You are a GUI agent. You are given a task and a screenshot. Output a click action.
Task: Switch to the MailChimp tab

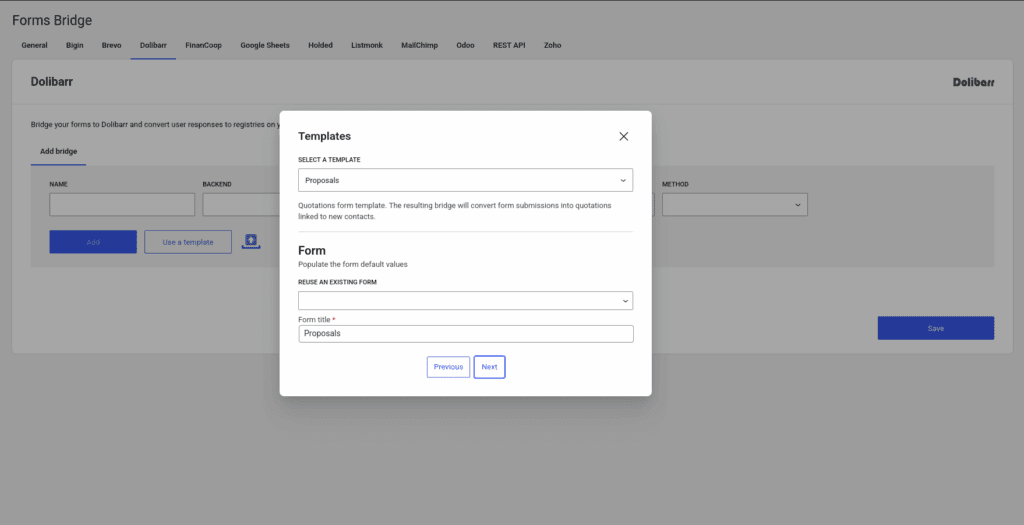click(x=419, y=45)
